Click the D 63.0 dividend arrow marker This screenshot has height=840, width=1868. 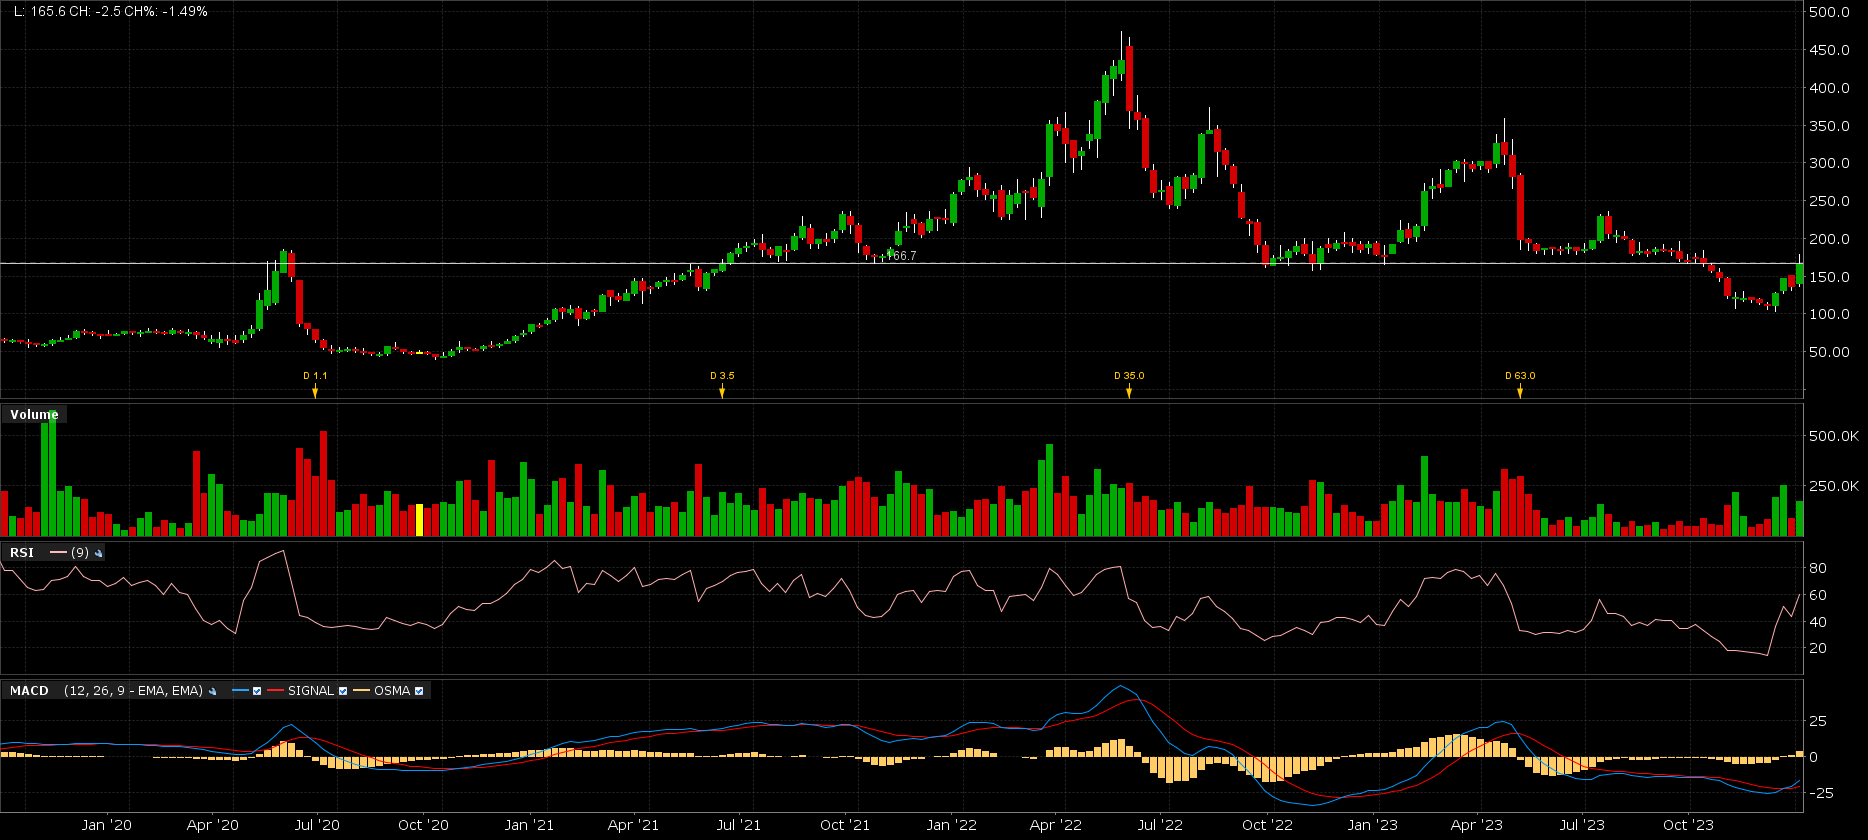click(1520, 391)
